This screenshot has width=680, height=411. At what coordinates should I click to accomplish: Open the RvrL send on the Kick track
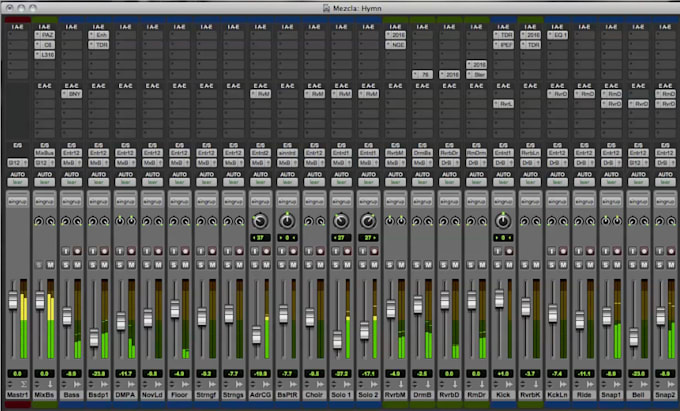[503, 104]
